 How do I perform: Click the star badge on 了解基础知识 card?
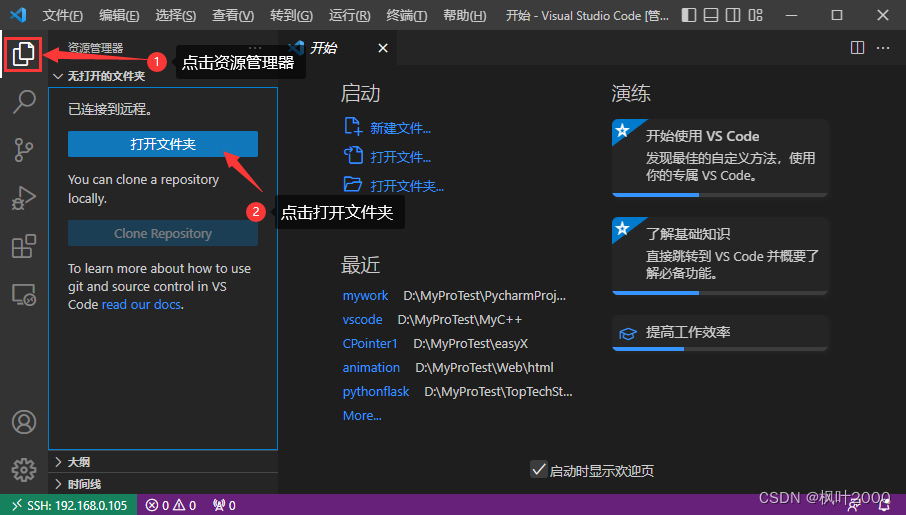[x=622, y=228]
